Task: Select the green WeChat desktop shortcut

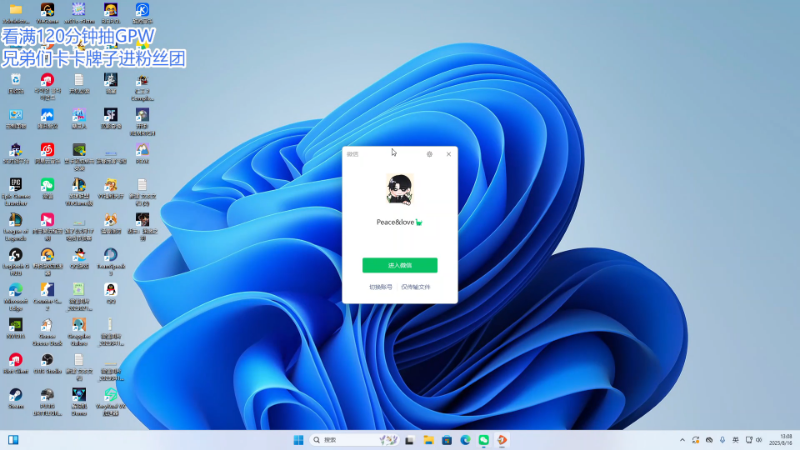Action: click(47, 188)
